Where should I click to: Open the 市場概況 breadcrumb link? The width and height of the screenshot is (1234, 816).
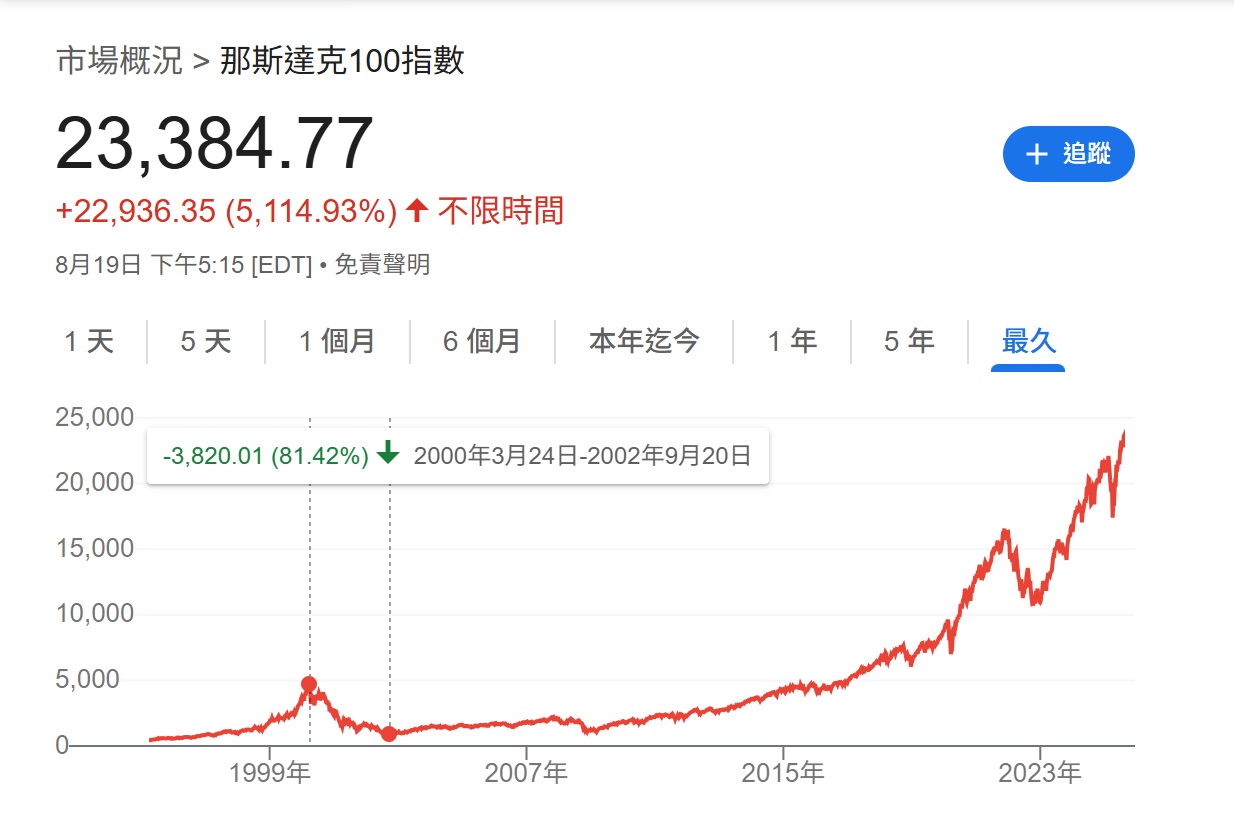[x=119, y=61]
